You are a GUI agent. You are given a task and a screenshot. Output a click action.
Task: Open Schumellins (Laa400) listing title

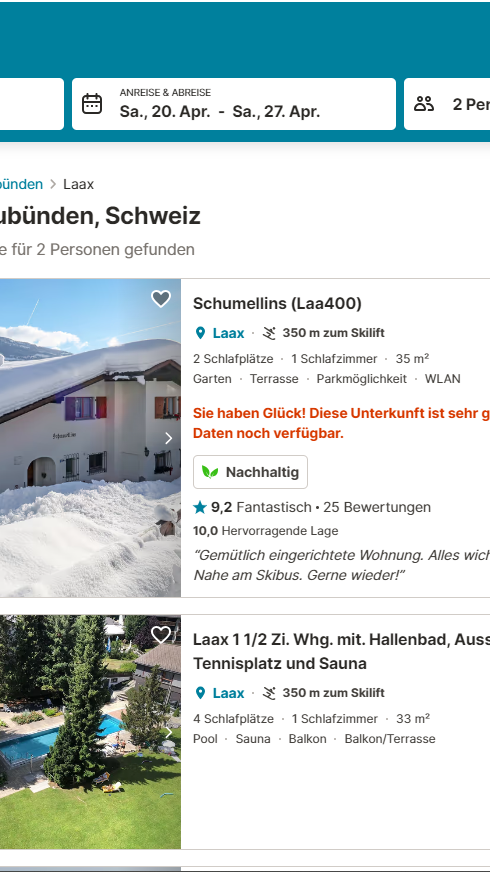[x=277, y=304]
